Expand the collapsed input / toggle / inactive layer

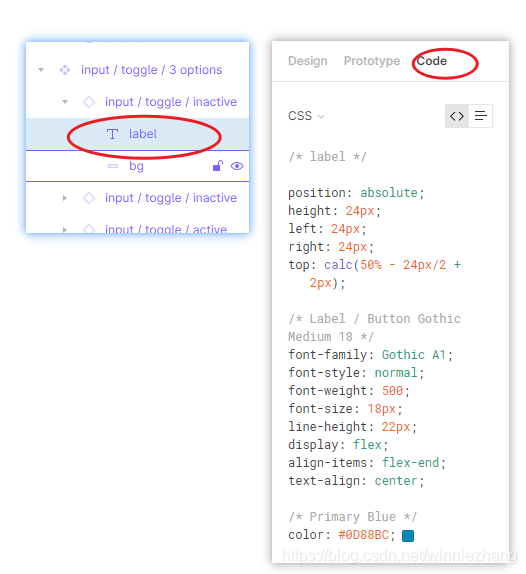65,198
